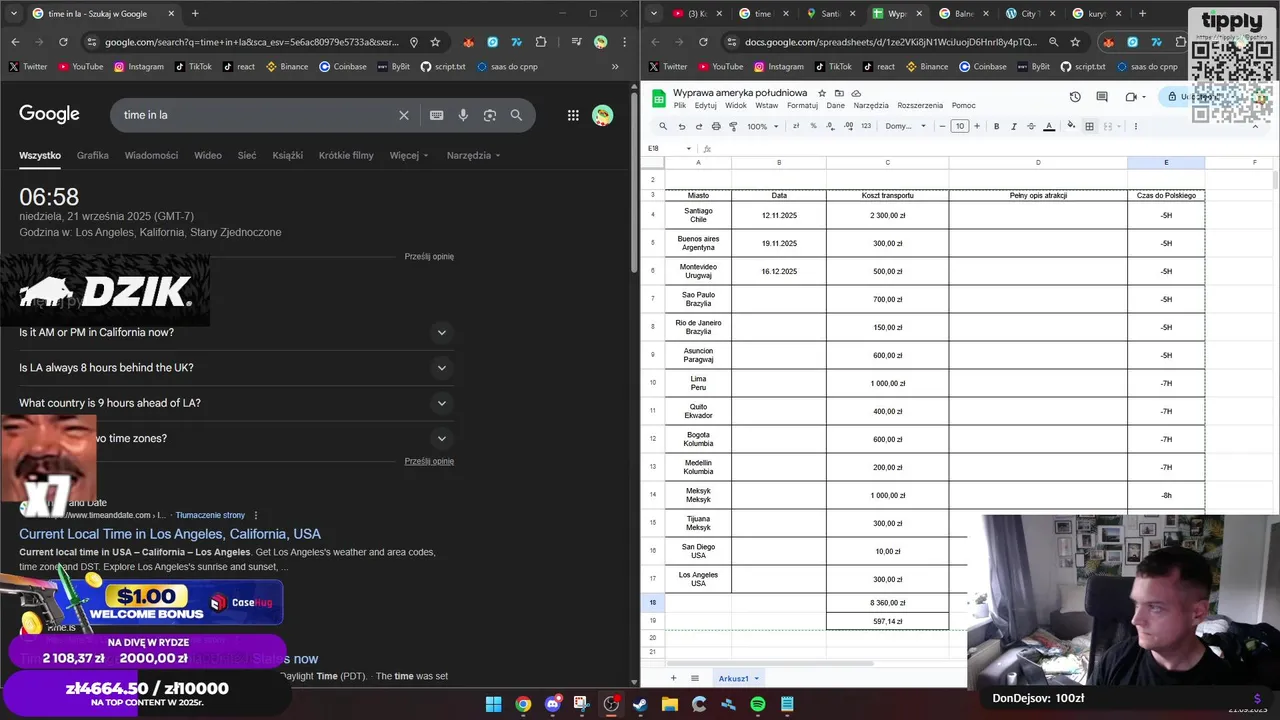Star the Wyprawa ameryka południowa document
The height and width of the screenshot is (720, 1280).
[822, 93]
